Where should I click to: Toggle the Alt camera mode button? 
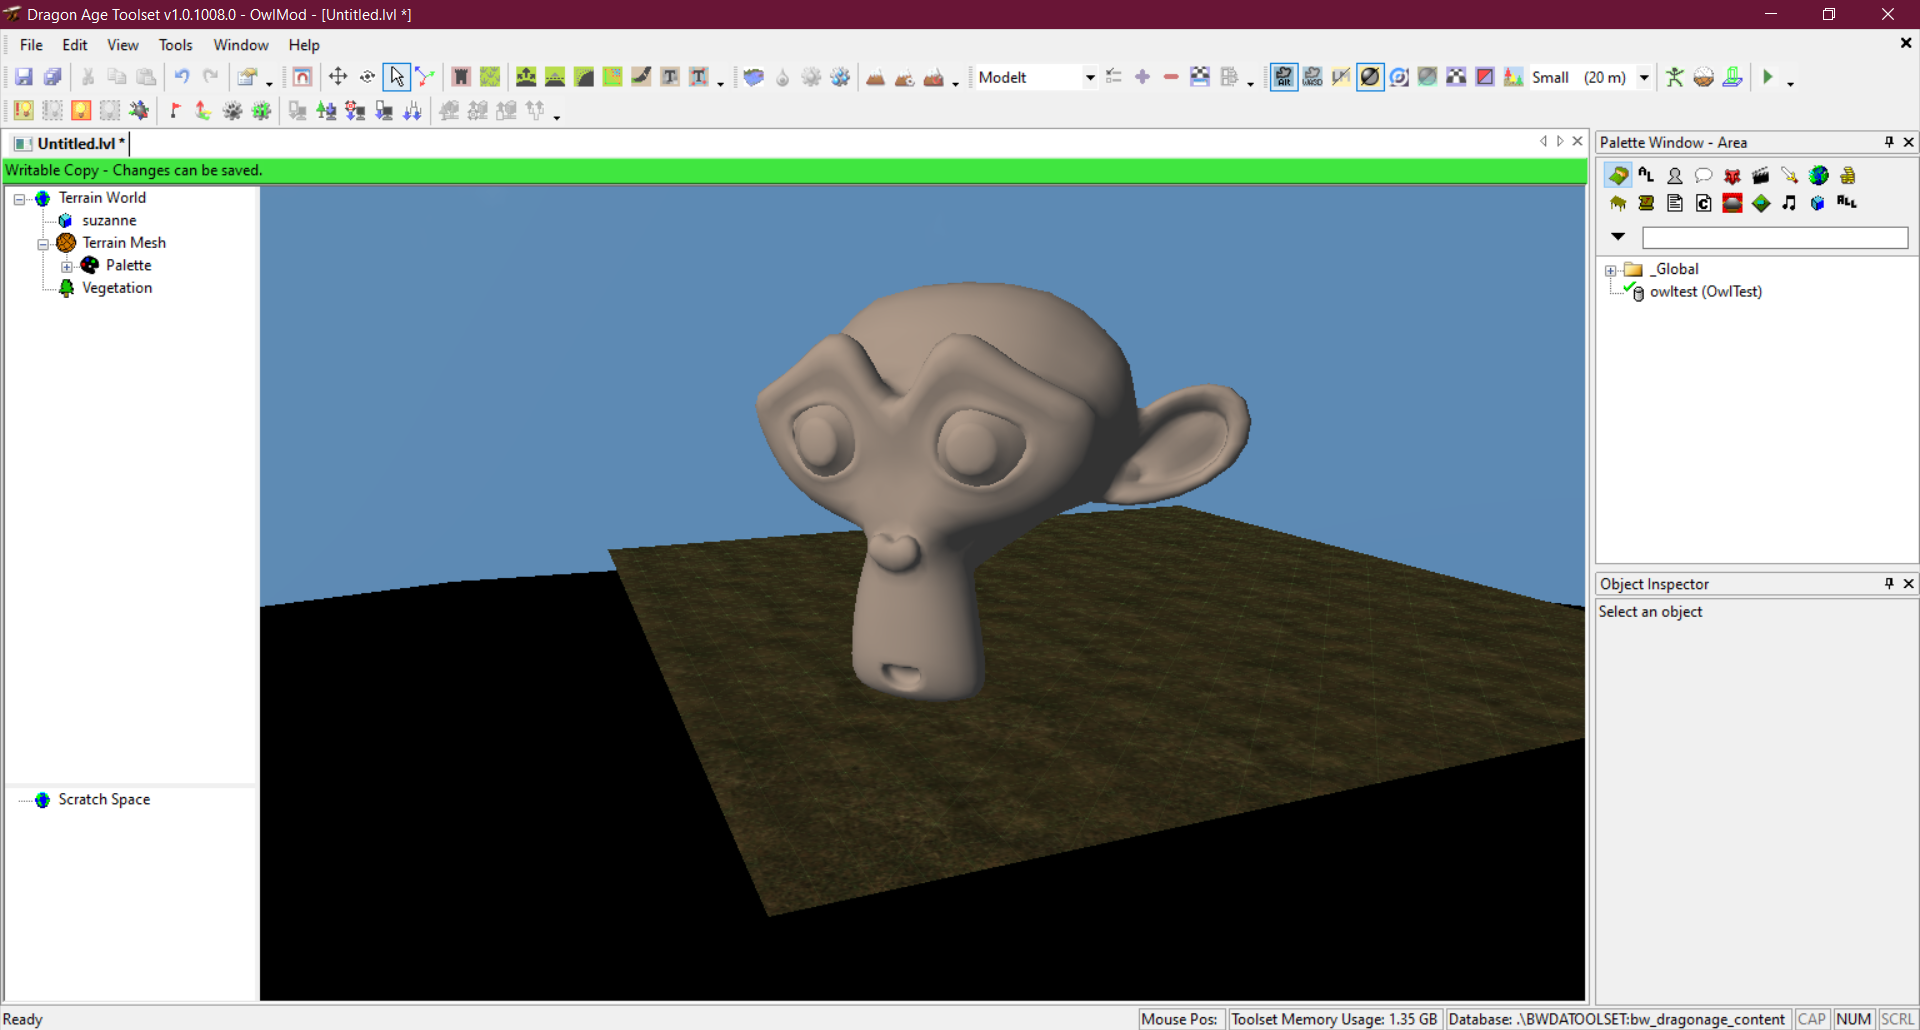(x=1284, y=77)
